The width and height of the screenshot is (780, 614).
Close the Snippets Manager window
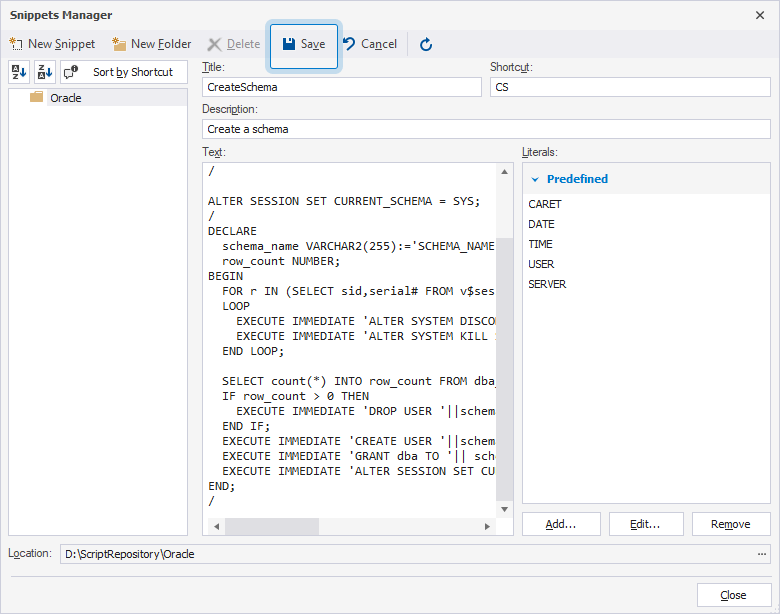coord(760,15)
